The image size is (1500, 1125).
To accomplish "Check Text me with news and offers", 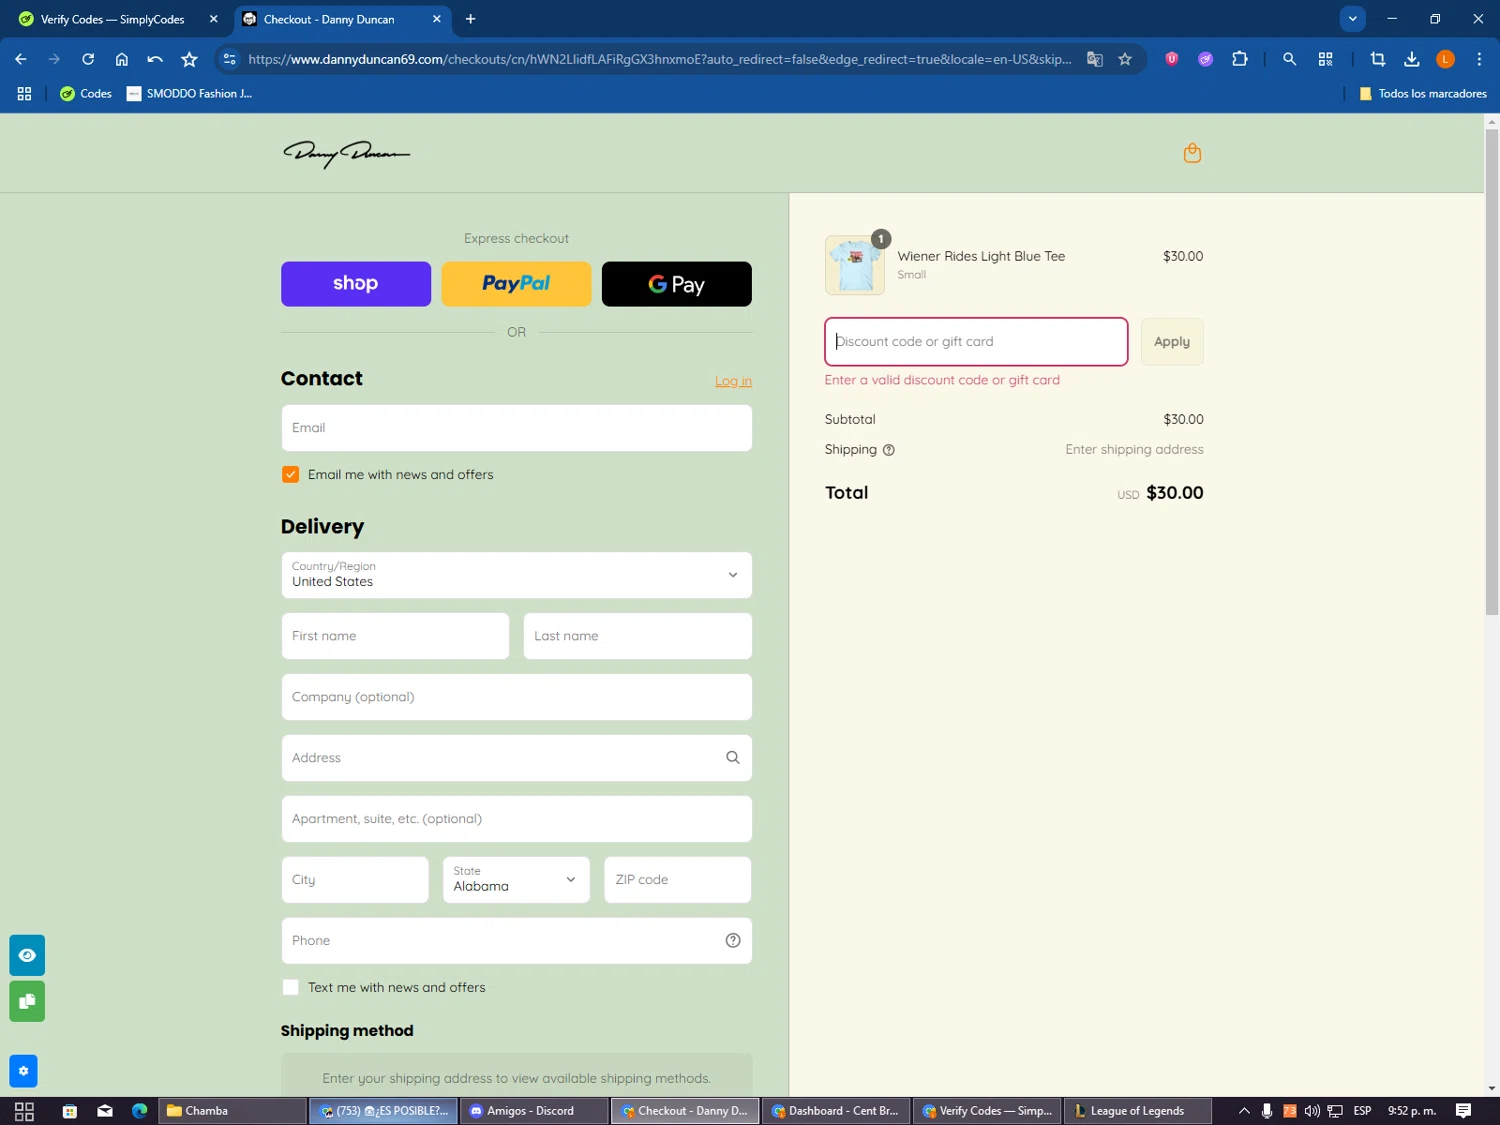I will click(x=290, y=987).
